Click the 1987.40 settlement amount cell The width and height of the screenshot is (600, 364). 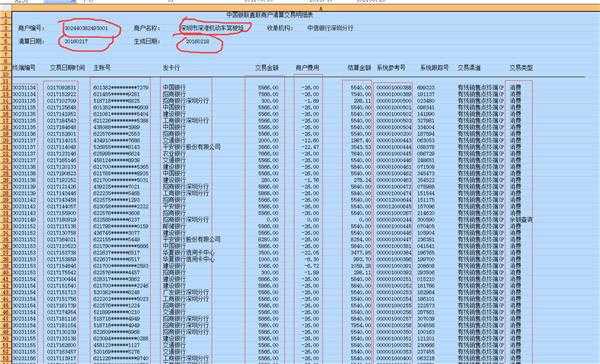(x=361, y=140)
